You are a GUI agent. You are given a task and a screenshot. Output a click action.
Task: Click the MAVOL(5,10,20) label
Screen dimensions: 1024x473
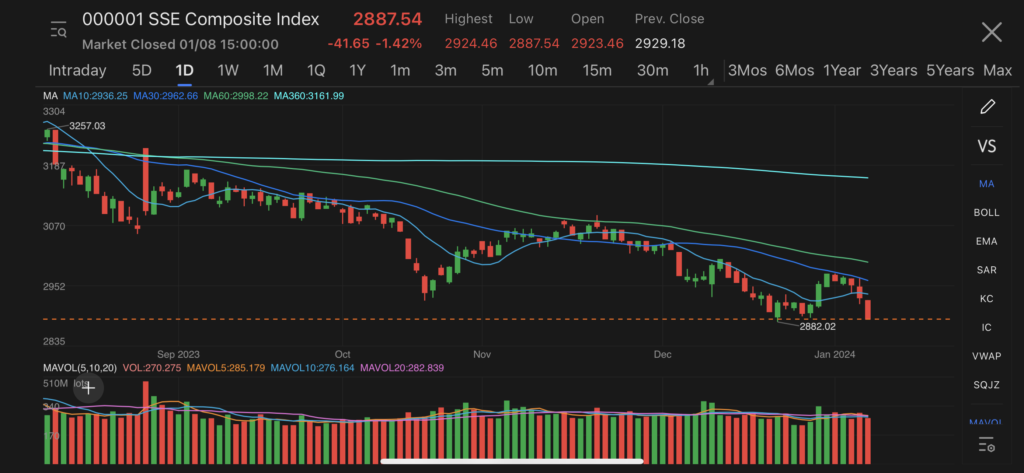80,368
